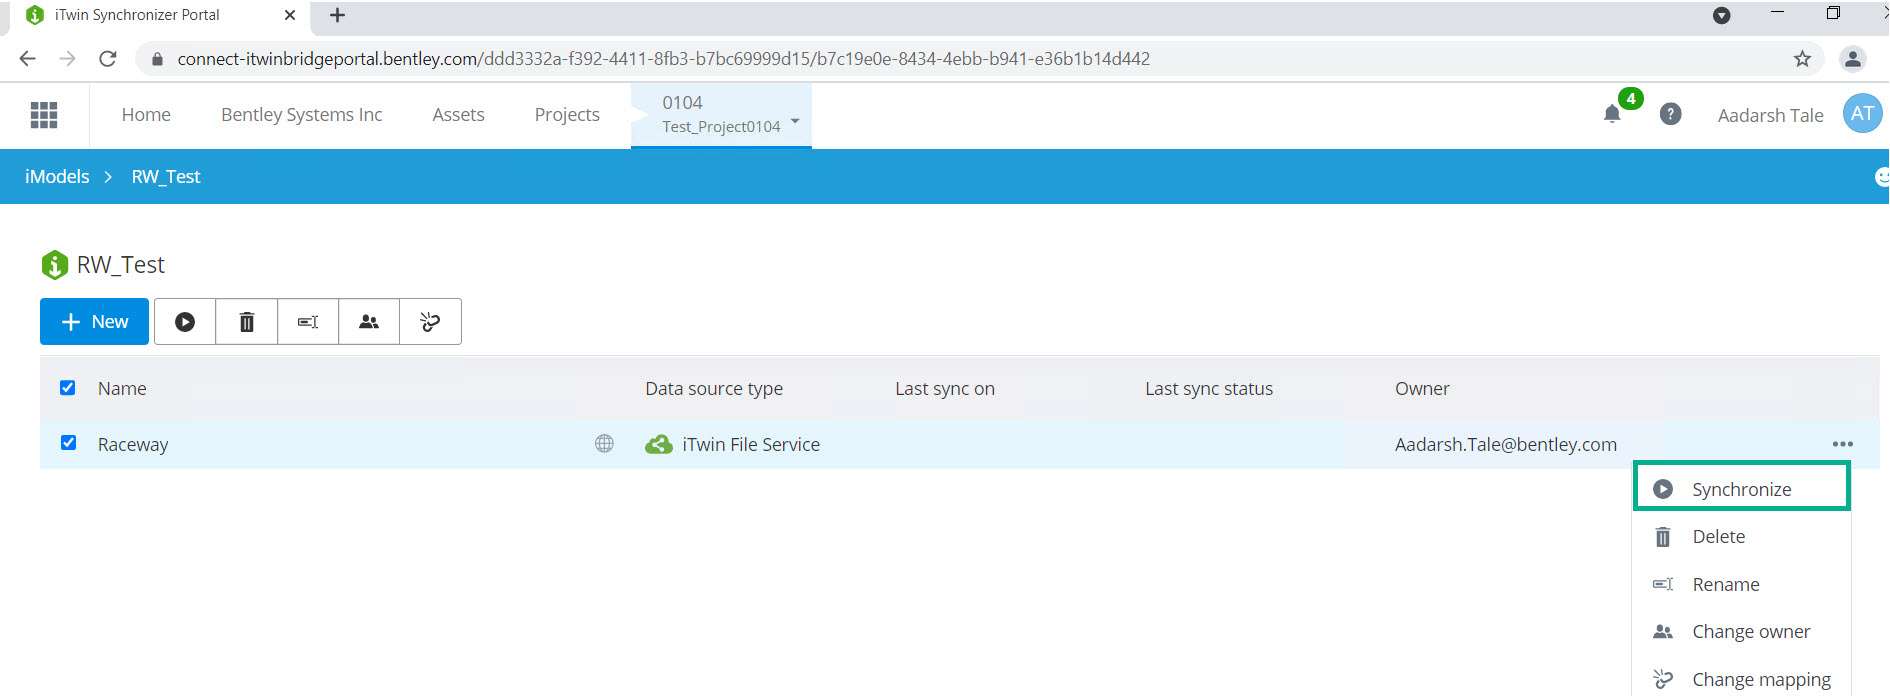Select Rename from context menu
The image size is (1890, 696).
(x=1742, y=585)
